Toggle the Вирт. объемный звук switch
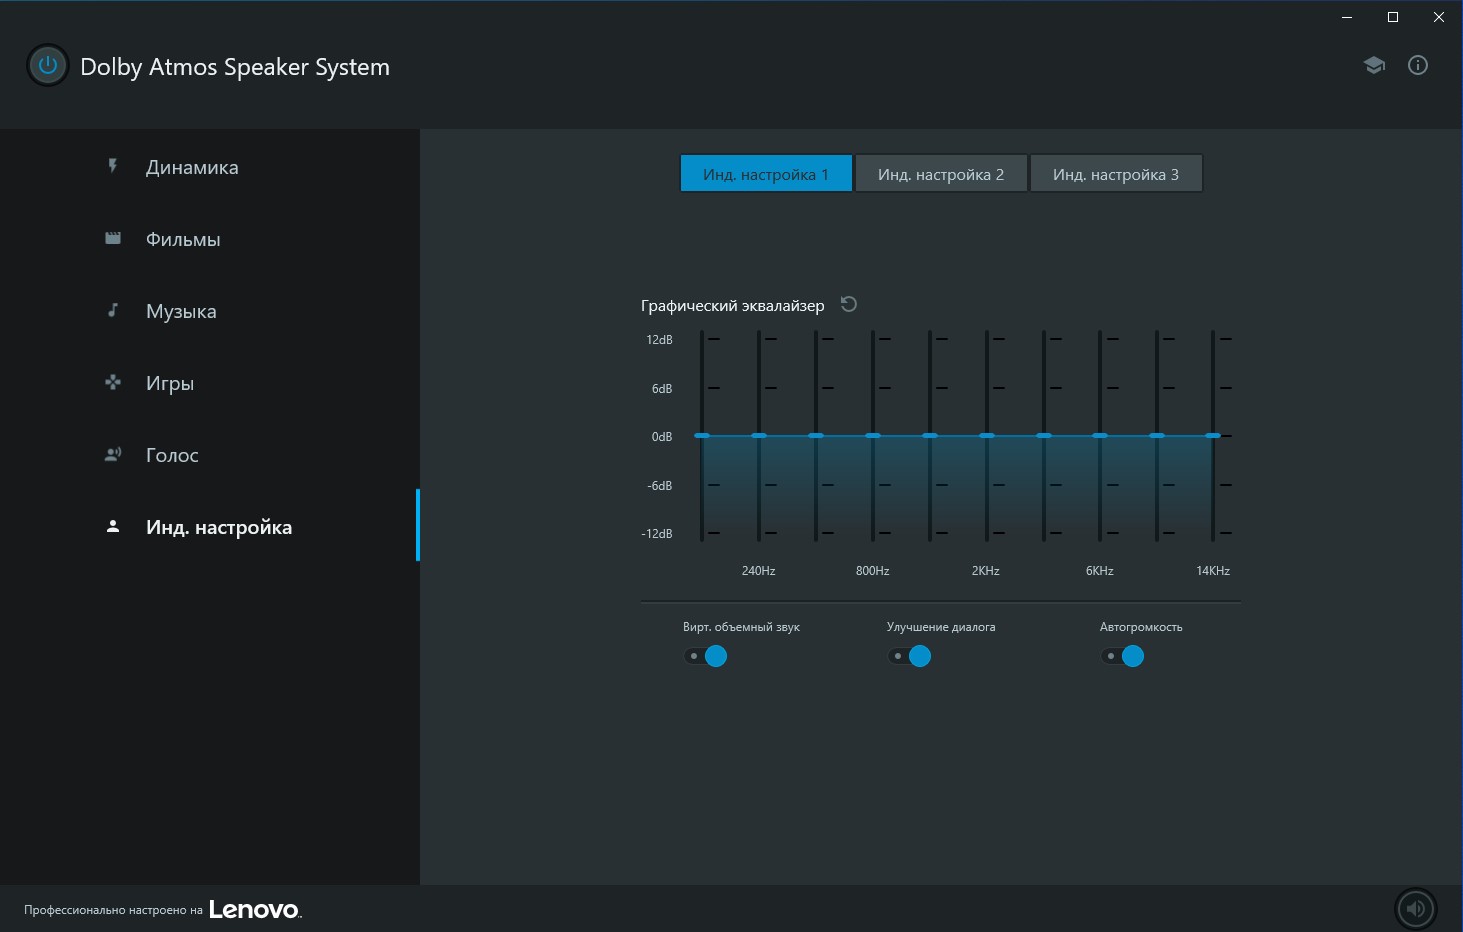Screen dimensions: 1463x932 pos(706,656)
